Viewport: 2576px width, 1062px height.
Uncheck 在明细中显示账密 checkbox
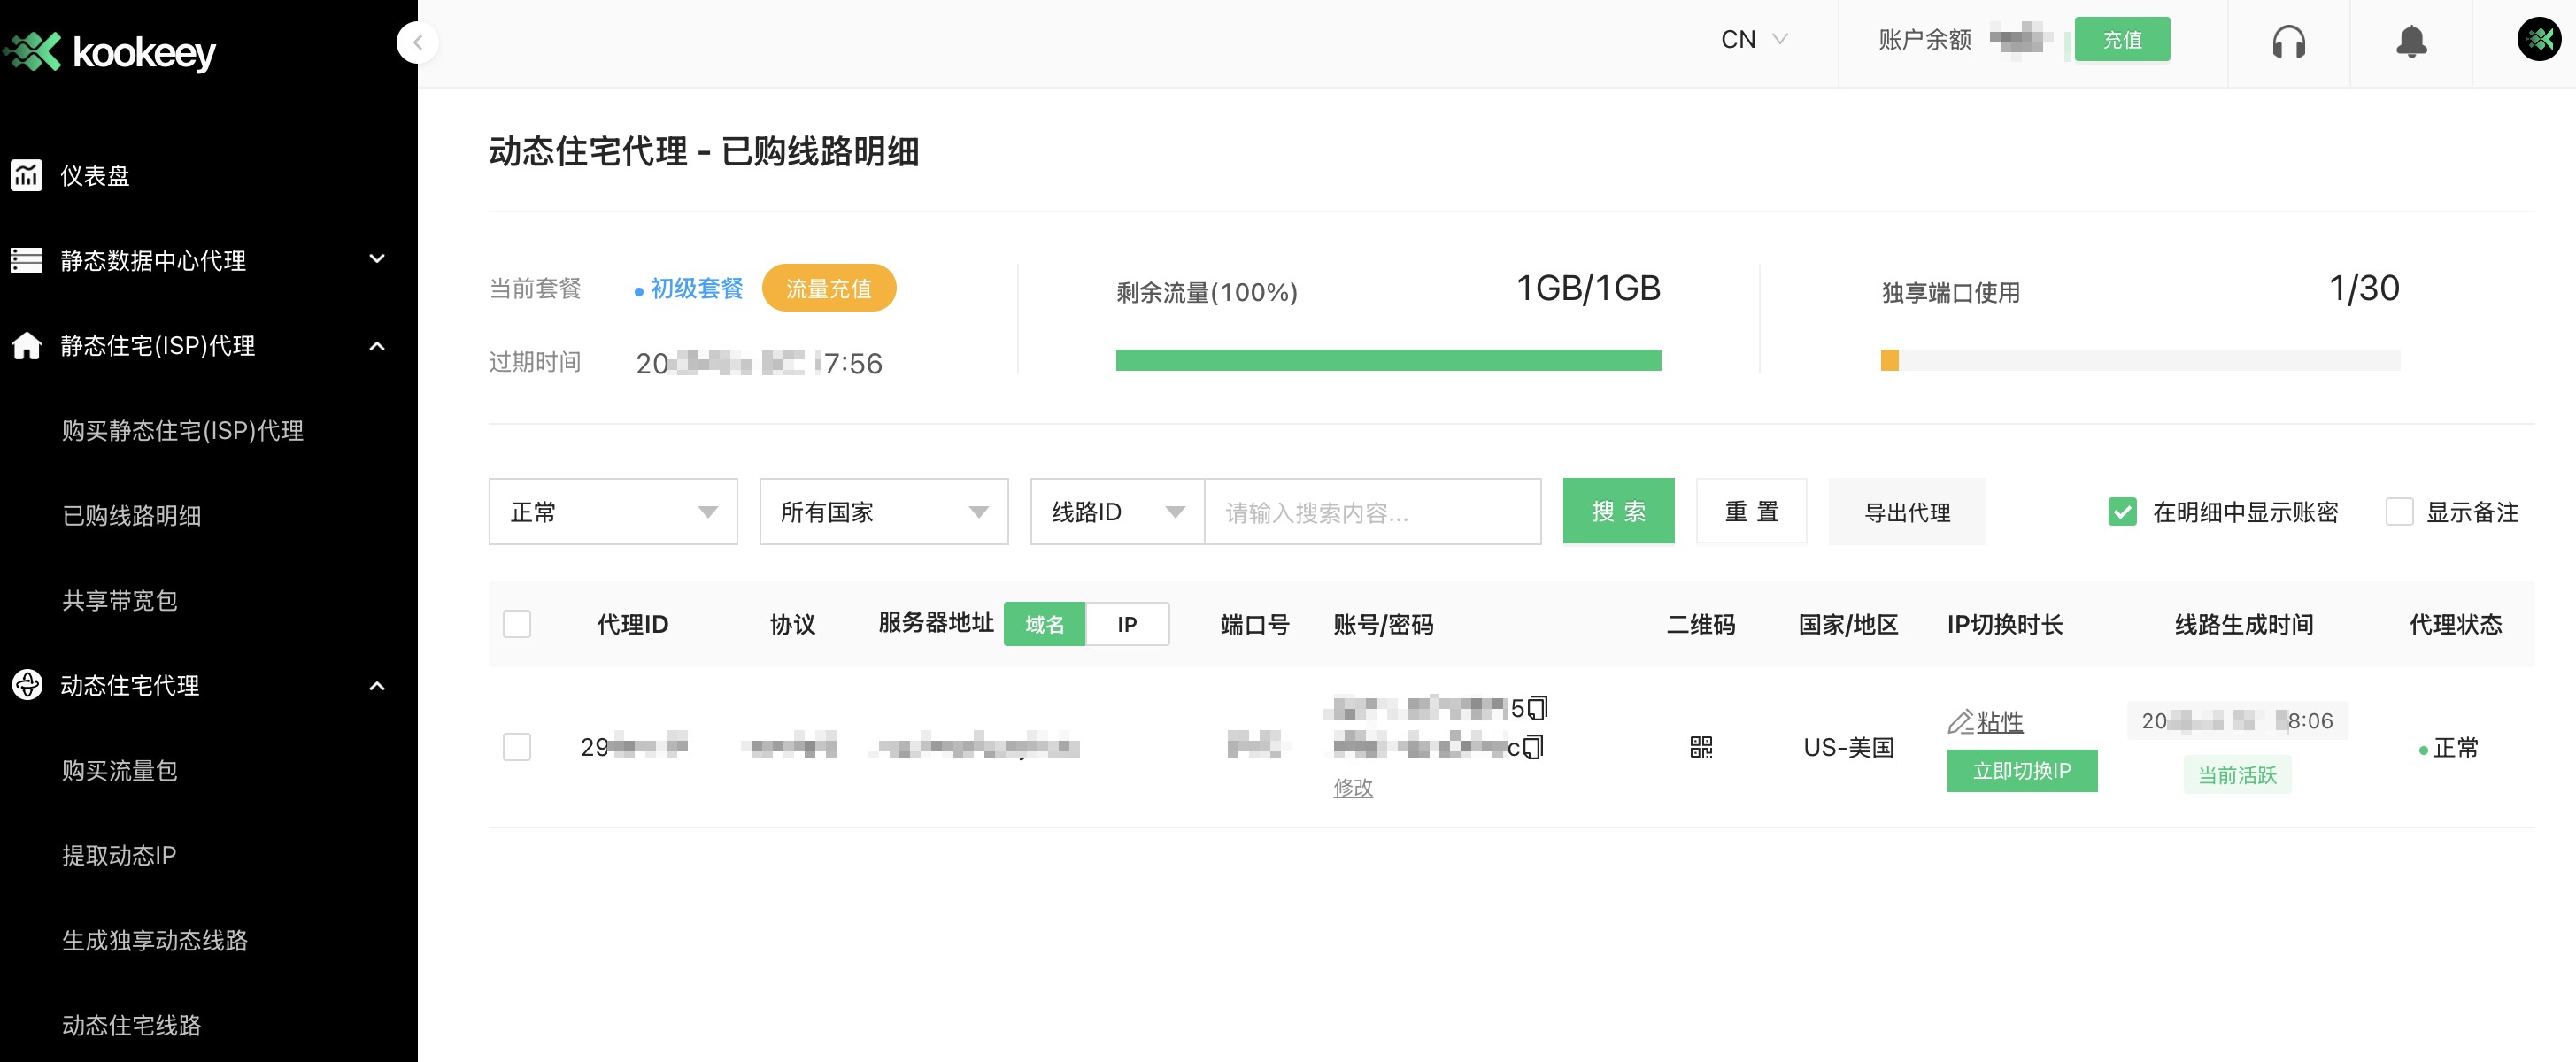(2122, 512)
